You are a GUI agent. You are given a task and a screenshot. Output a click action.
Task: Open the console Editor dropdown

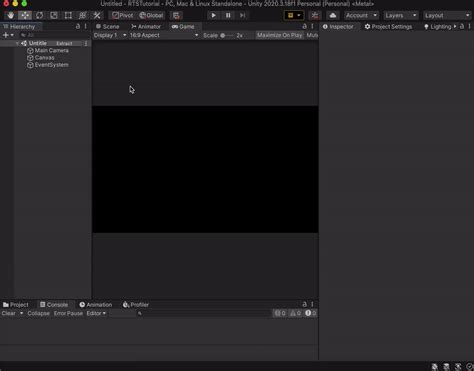pos(96,313)
